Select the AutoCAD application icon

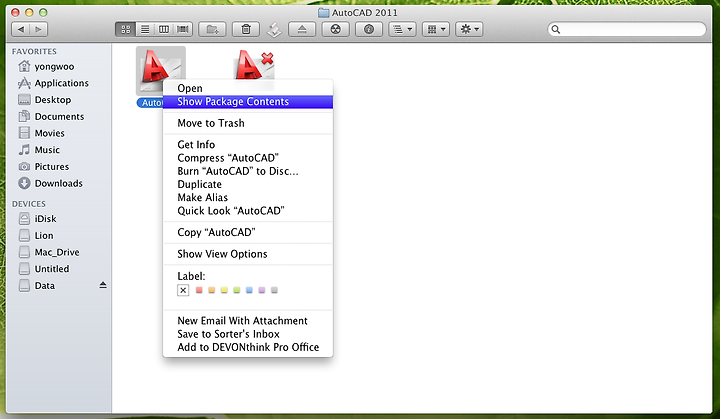coord(160,71)
